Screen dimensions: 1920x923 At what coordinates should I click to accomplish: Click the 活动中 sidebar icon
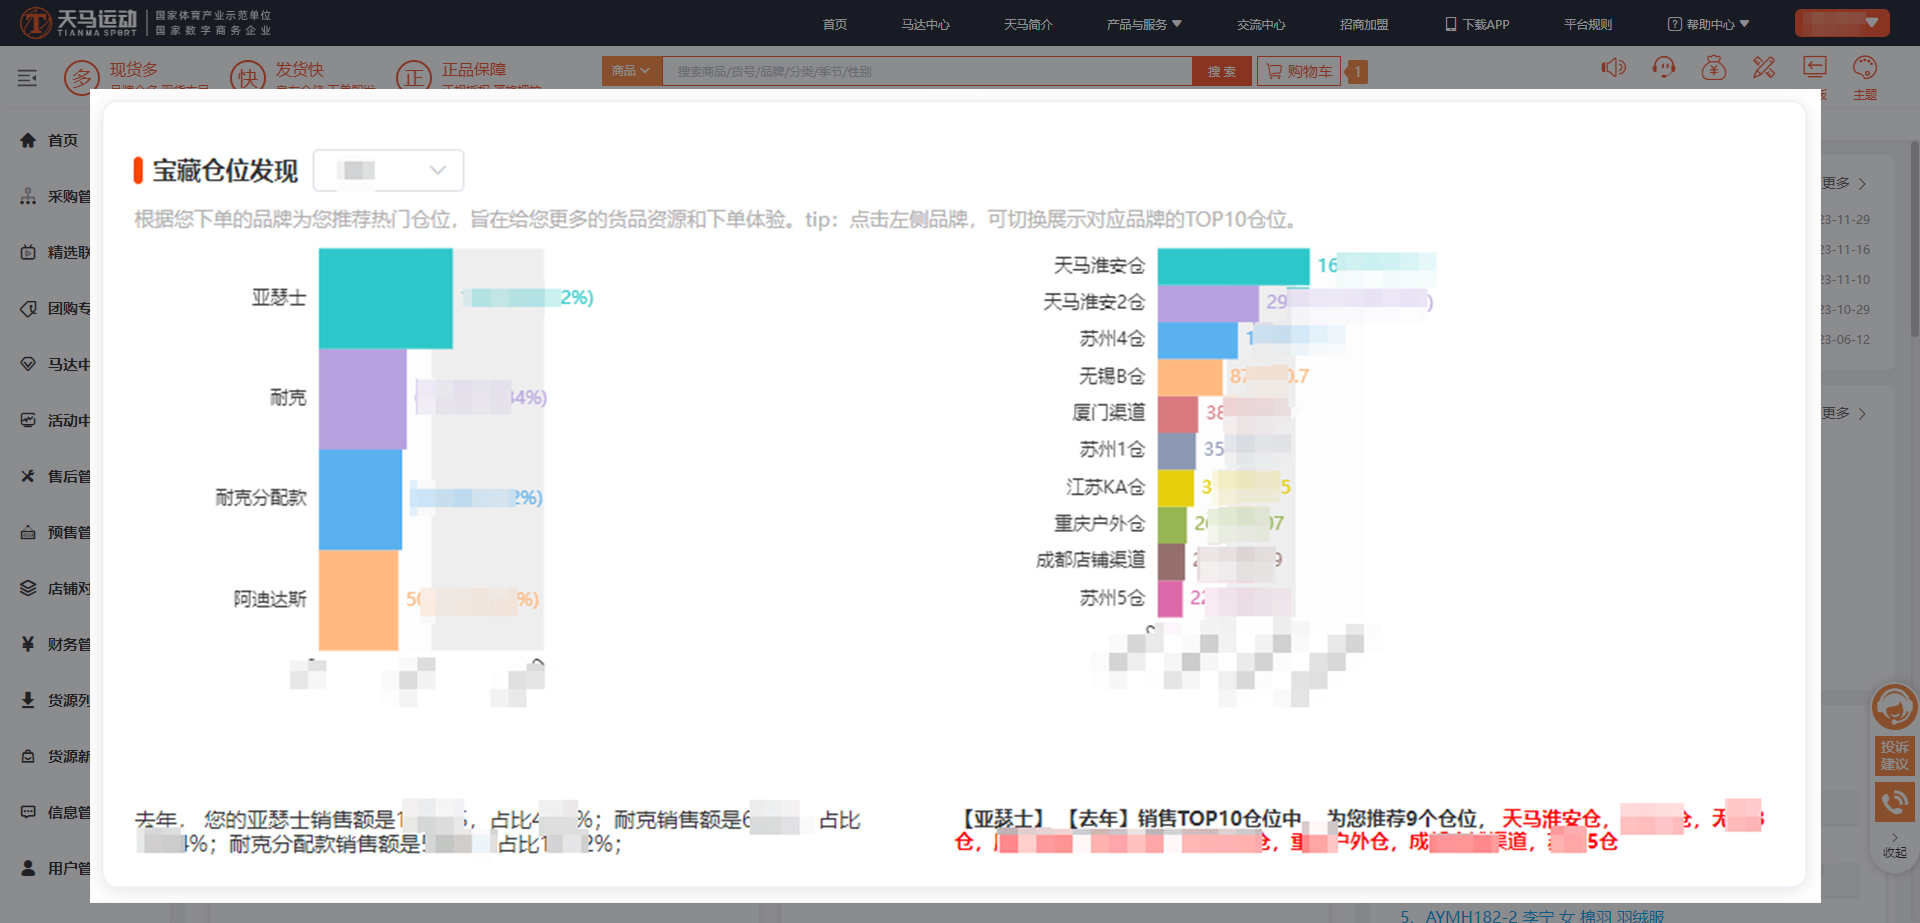click(x=28, y=420)
